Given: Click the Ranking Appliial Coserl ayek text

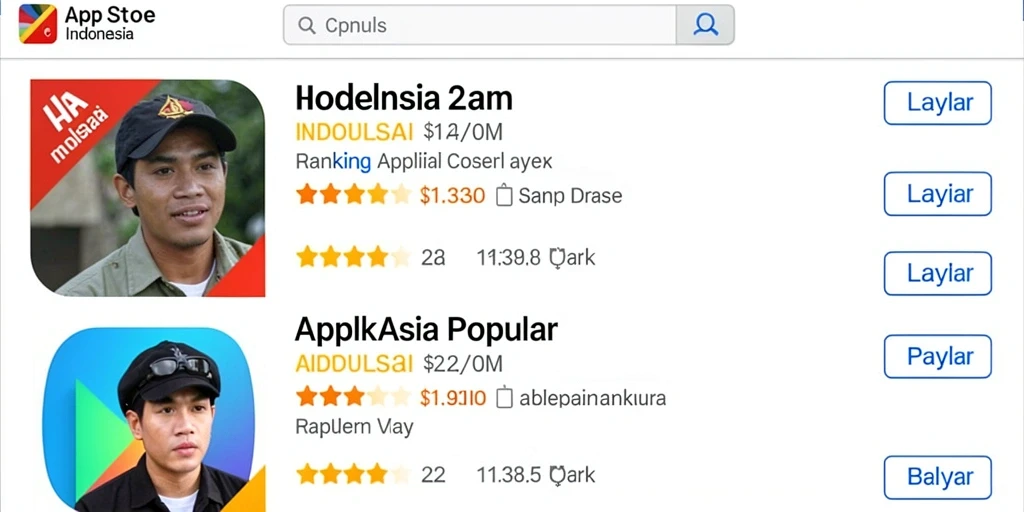Looking at the screenshot, I should 424,161.
